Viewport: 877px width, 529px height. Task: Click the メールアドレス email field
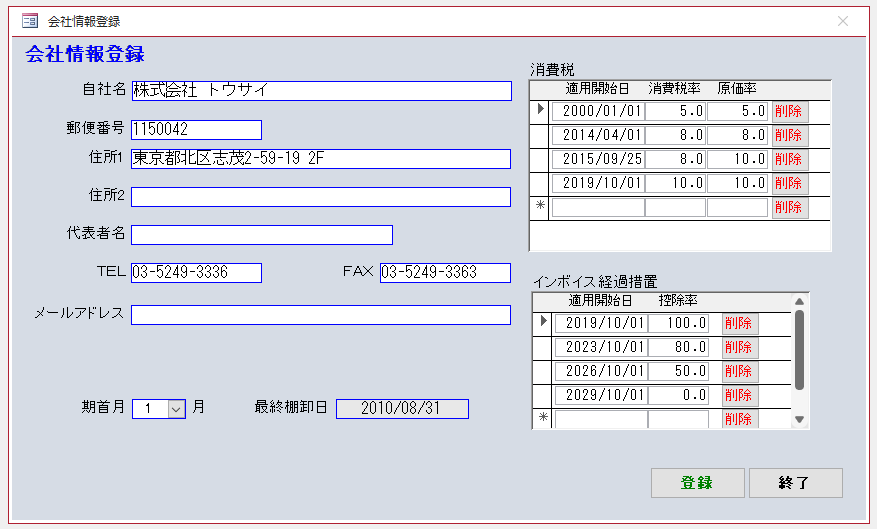click(321, 315)
